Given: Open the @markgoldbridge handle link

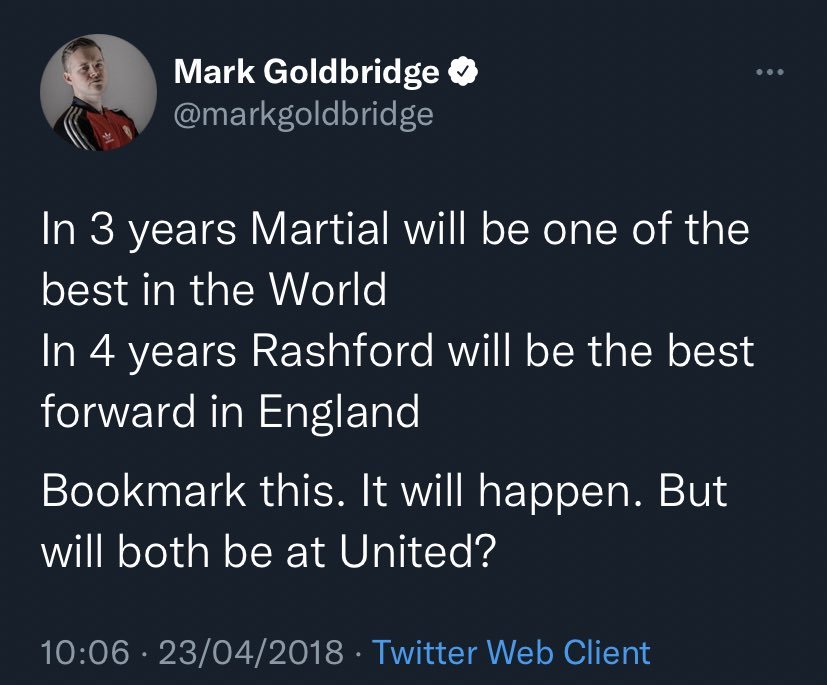Looking at the screenshot, I should [303, 114].
